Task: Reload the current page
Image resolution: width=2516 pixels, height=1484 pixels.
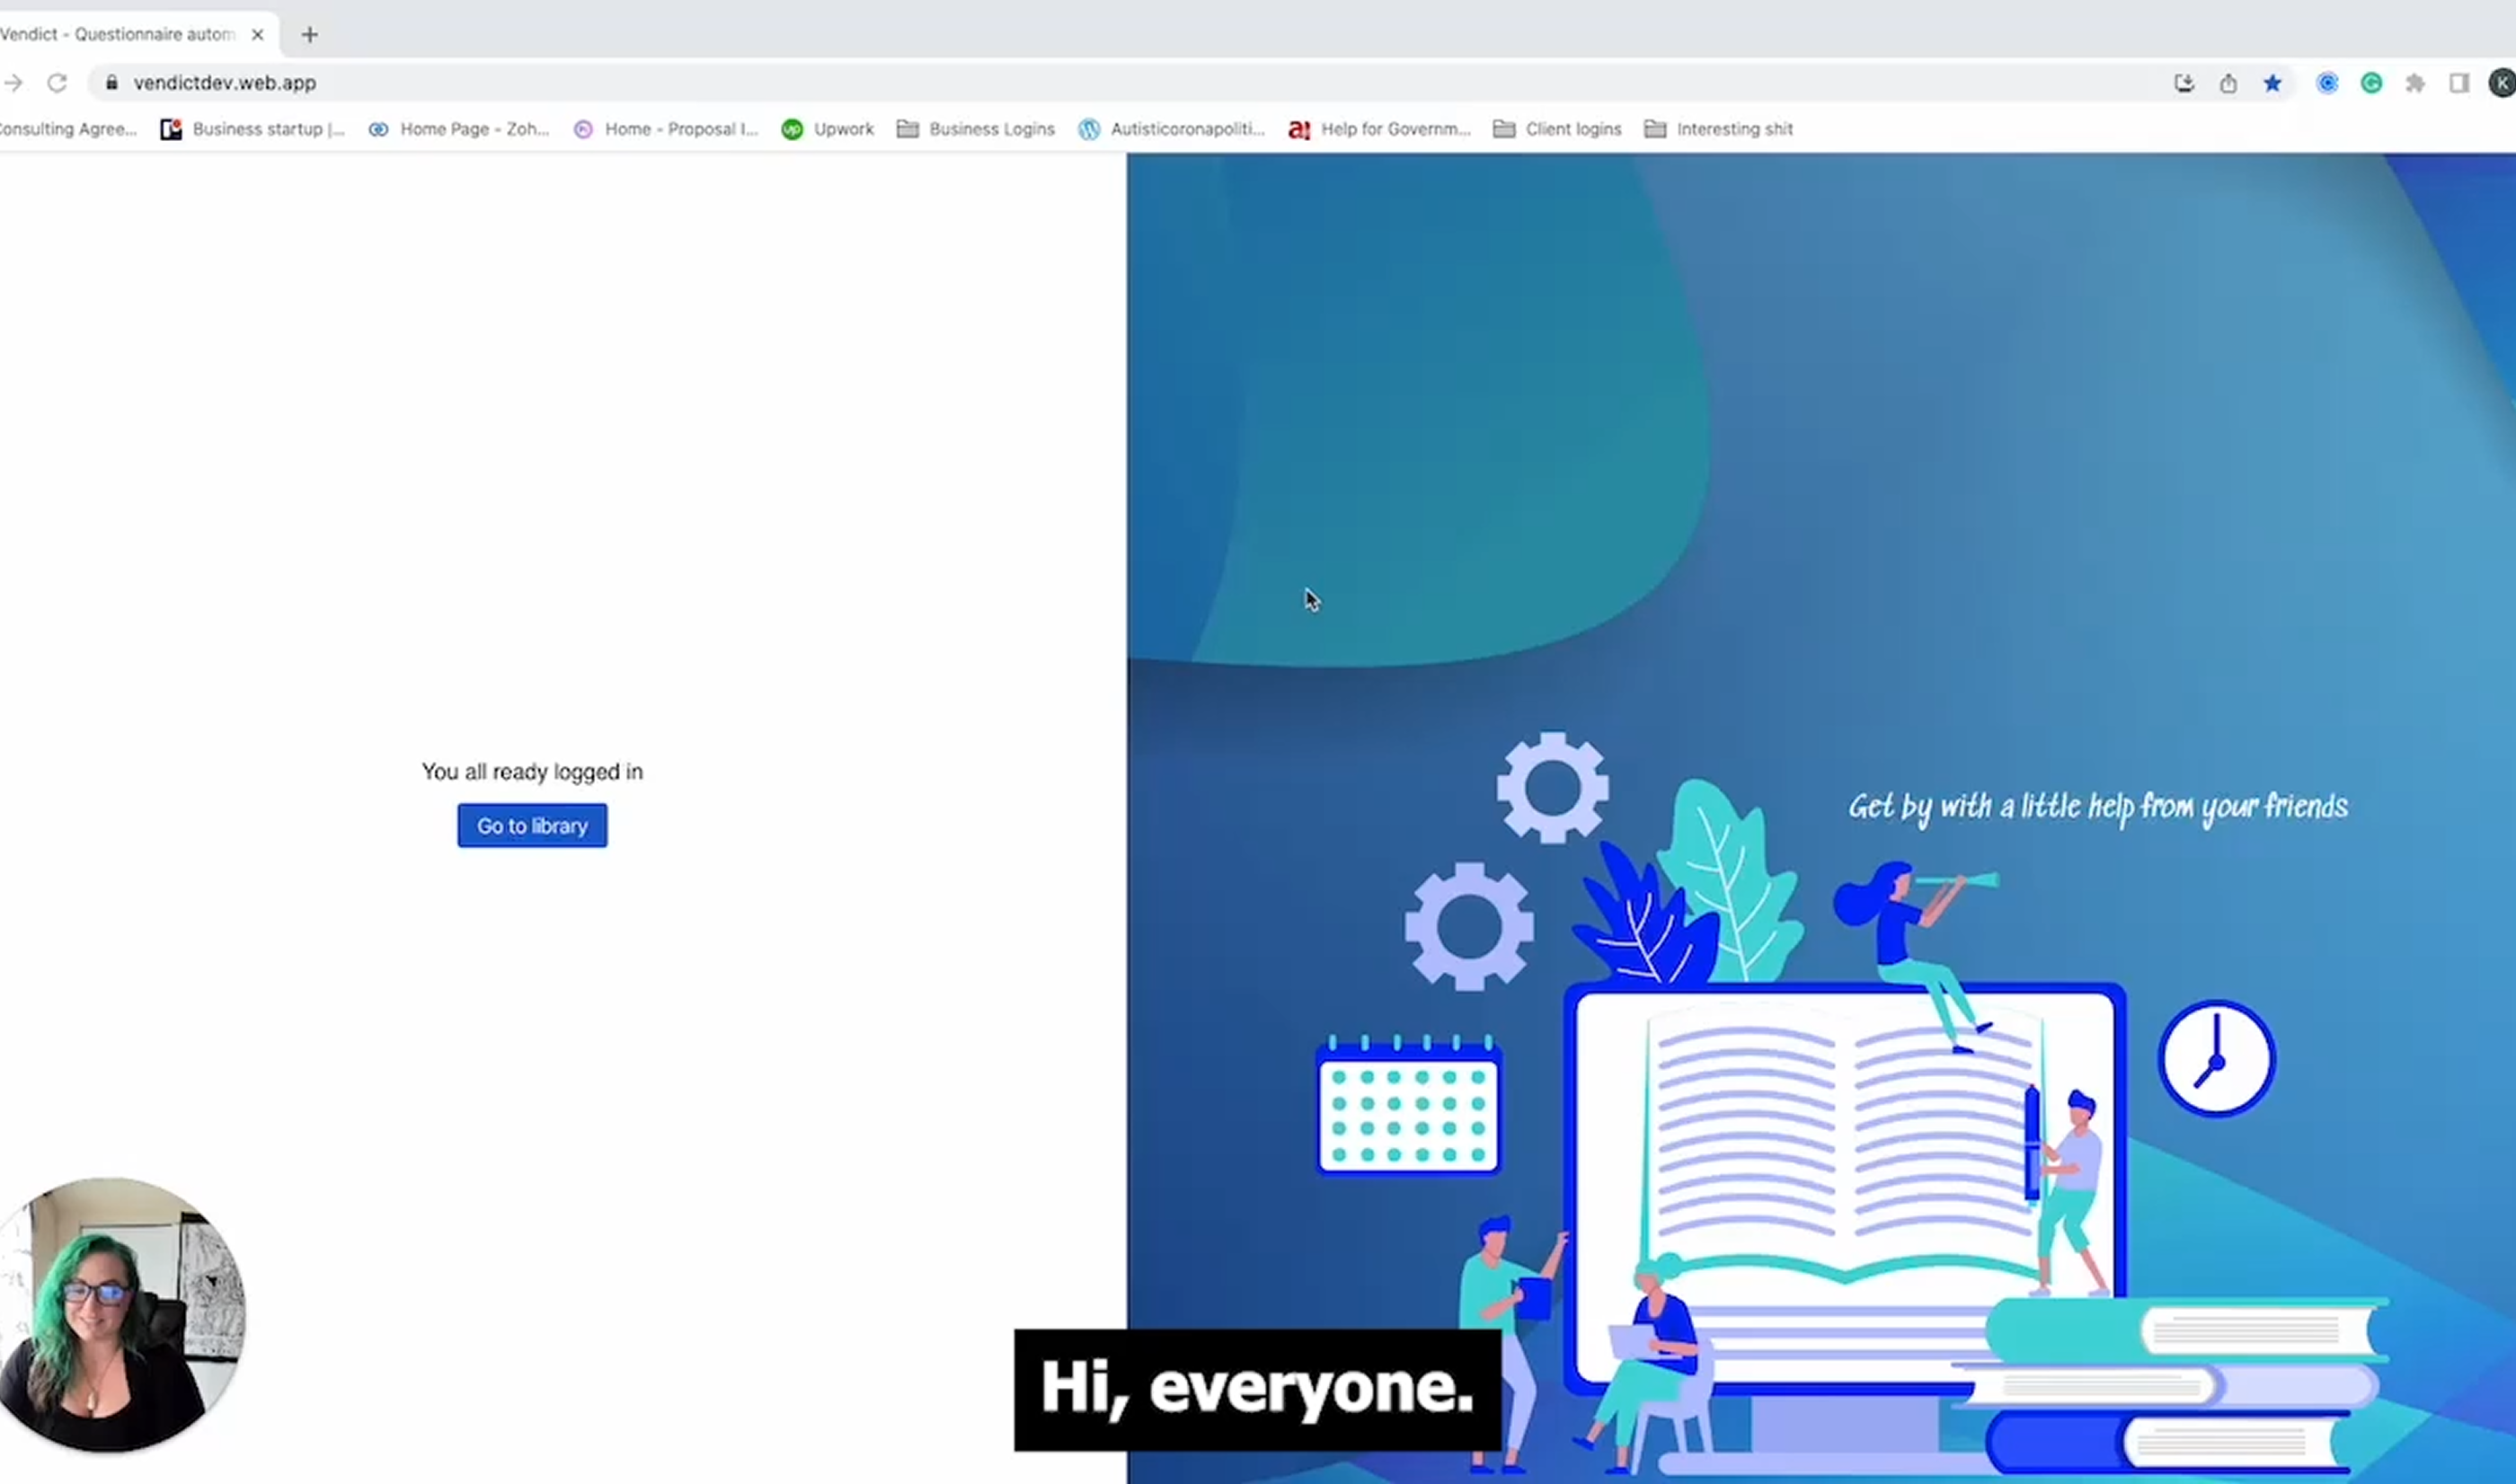Action: tap(57, 83)
